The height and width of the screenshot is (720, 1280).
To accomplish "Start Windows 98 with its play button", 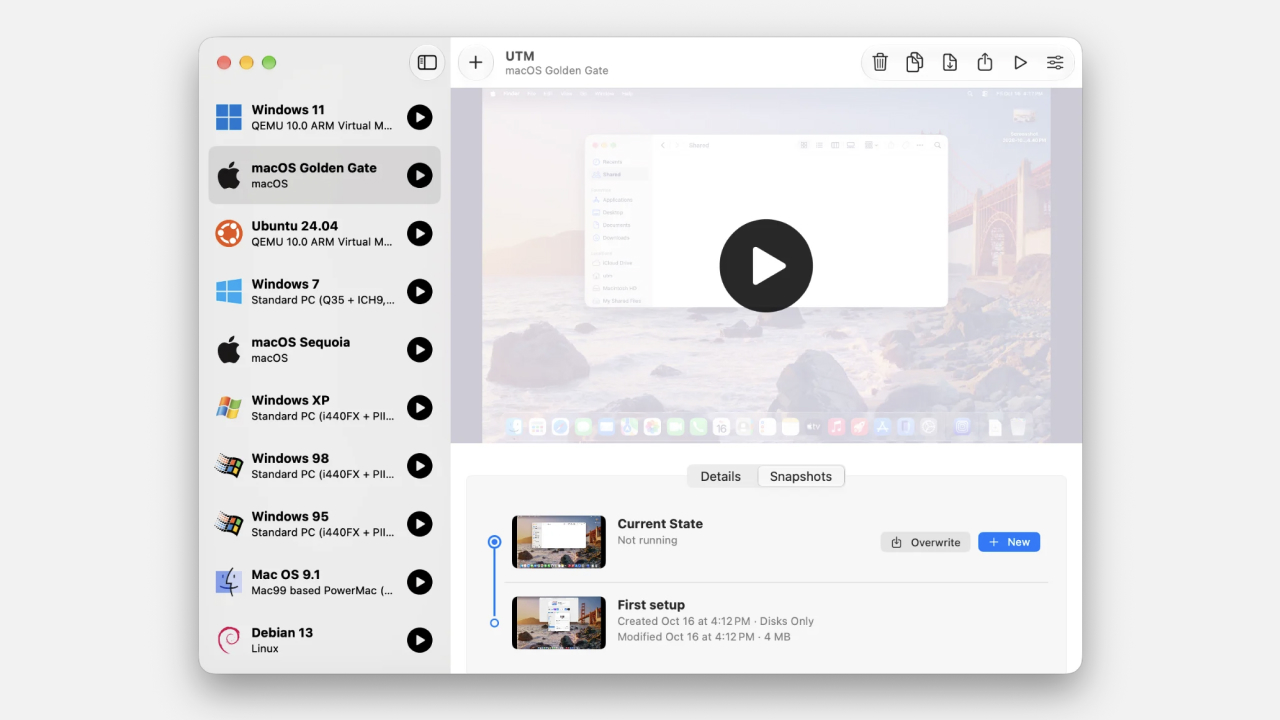I will click(420, 465).
